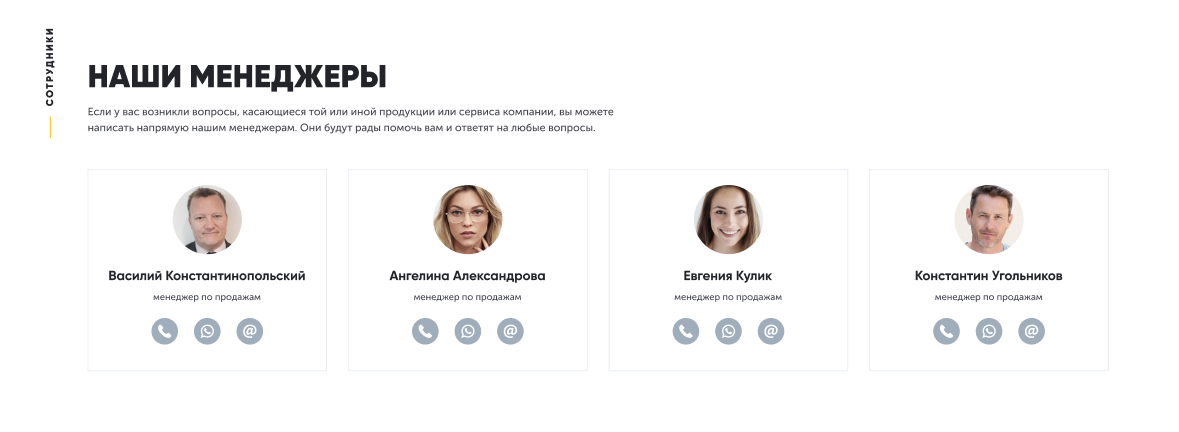
Task: Click phone icon for Василий Константинопольский
Action: tap(165, 331)
